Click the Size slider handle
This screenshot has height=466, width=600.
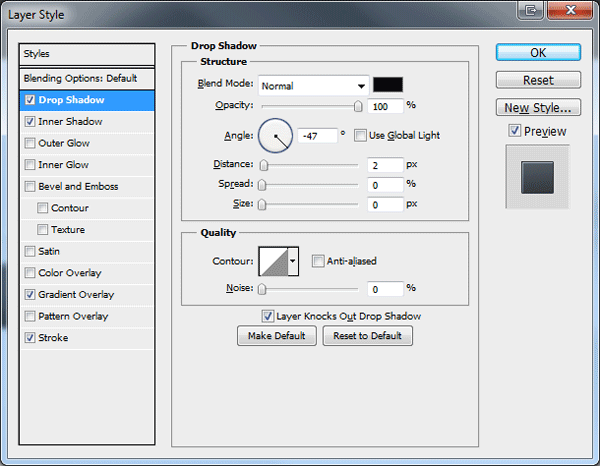point(262,205)
